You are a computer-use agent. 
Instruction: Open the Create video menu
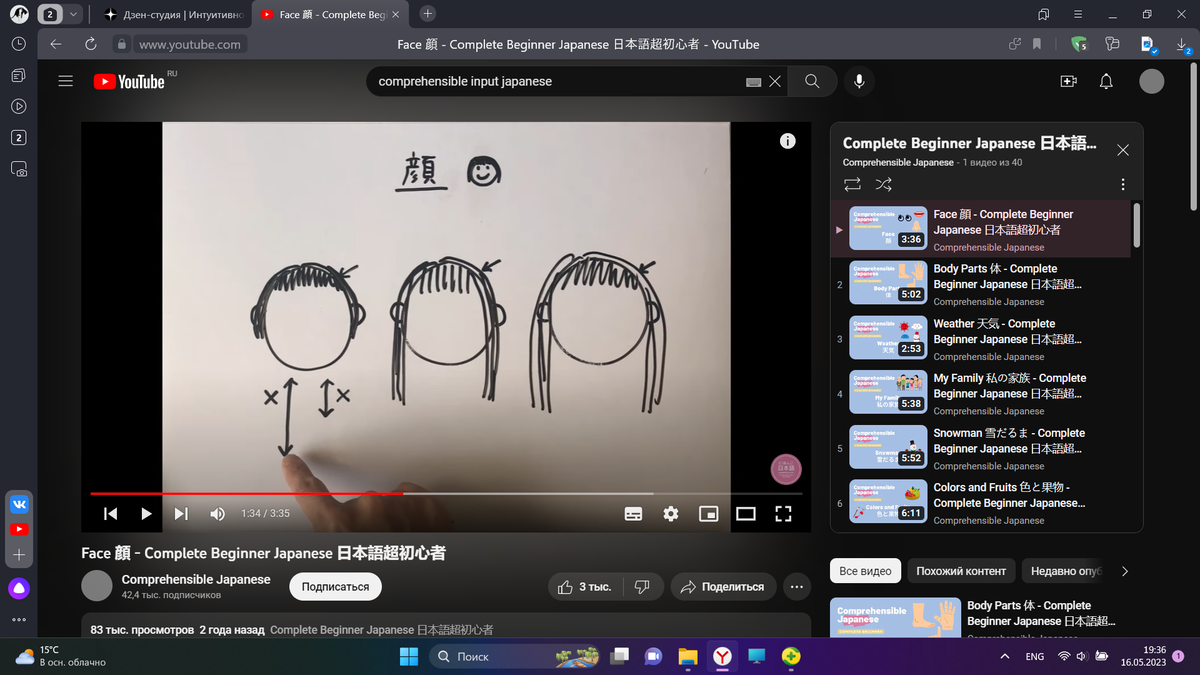1068,82
